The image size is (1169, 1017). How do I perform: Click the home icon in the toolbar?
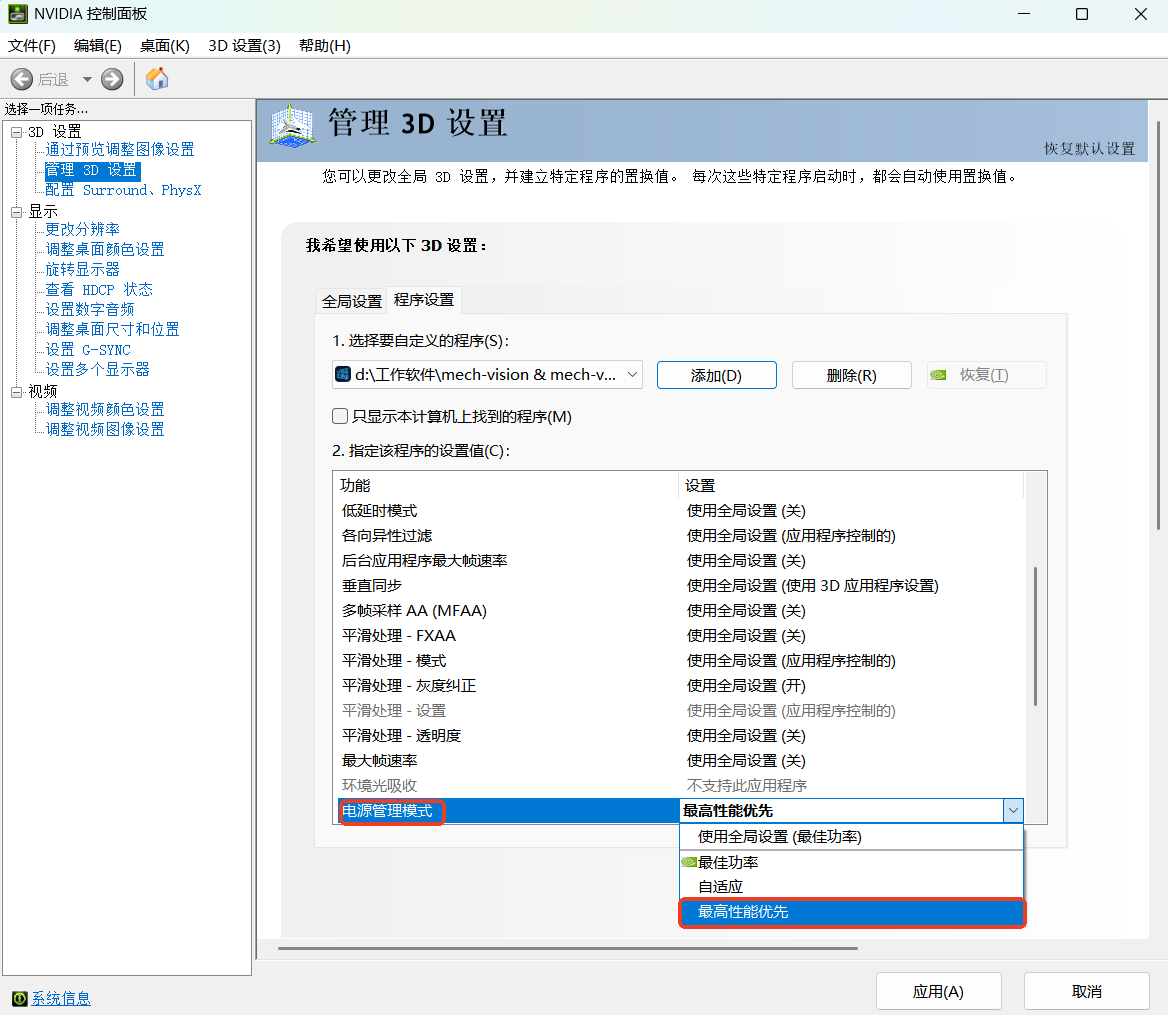click(156, 78)
